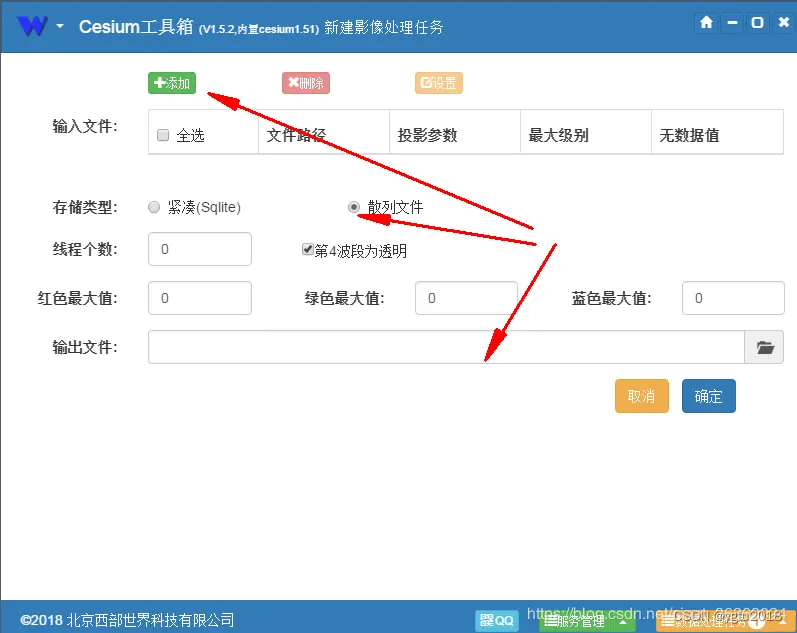Open the W logo application menu
Screen dimensions: 797x633
(x=32, y=25)
